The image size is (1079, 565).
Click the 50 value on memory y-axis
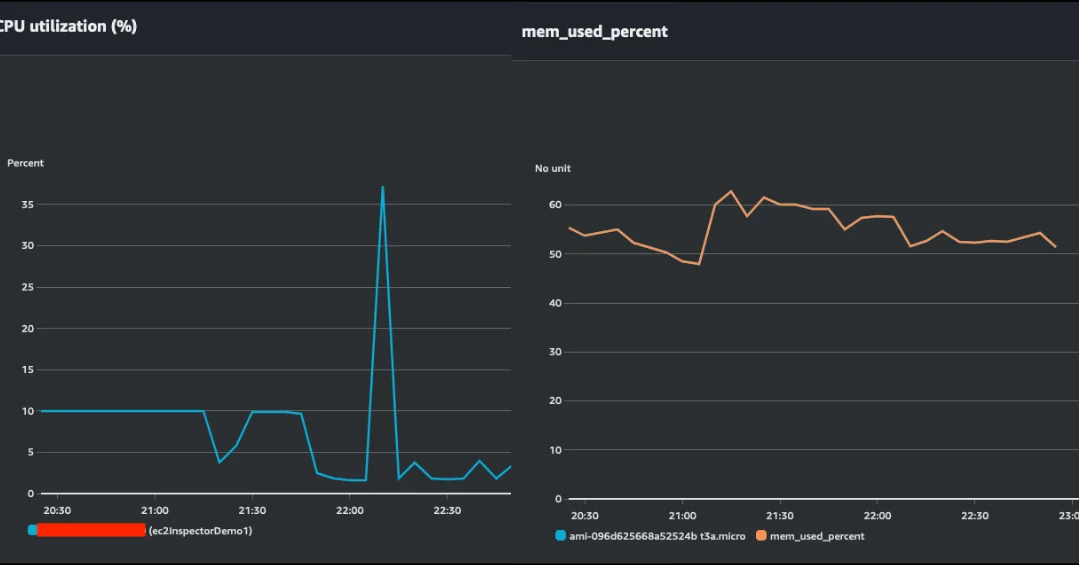point(555,254)
